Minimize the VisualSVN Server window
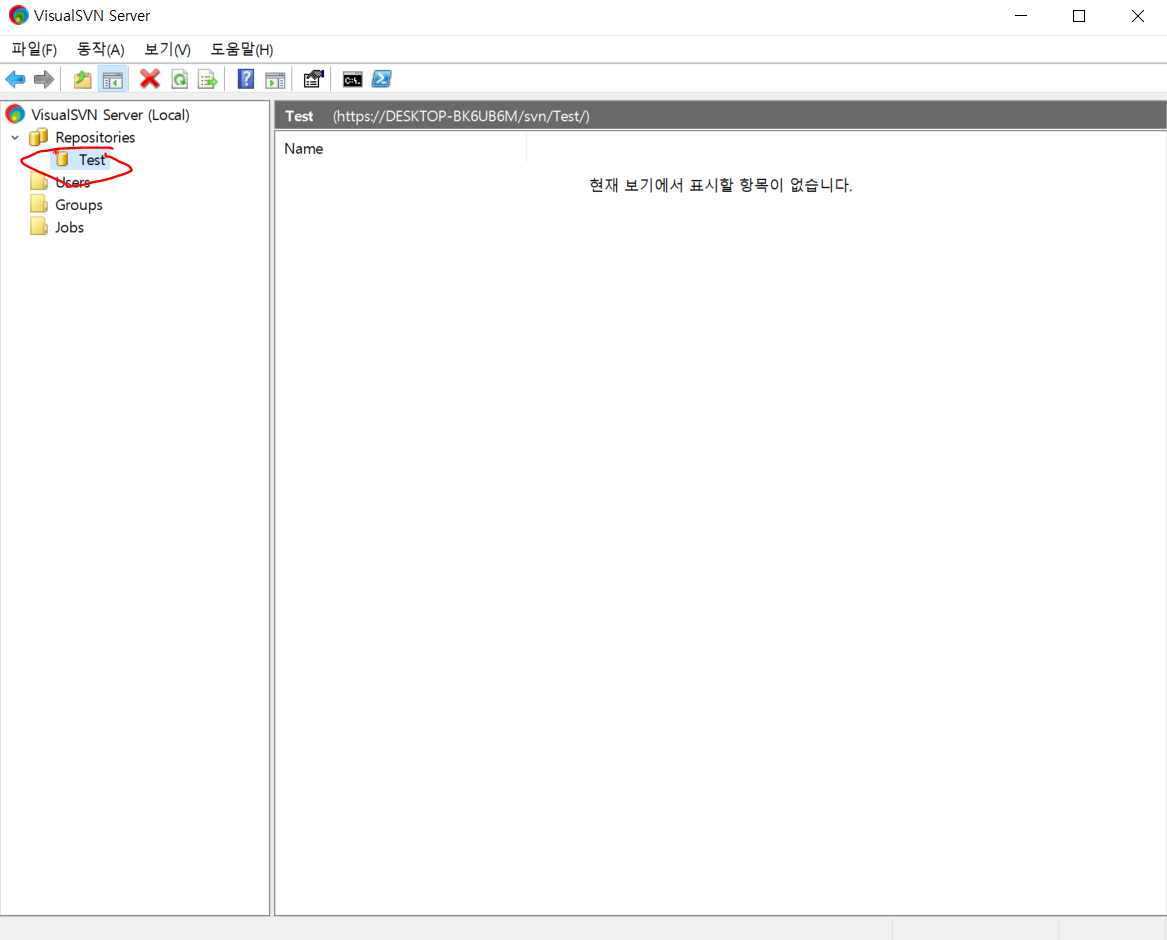The width and height of the screenshot is (1167, 940). click(x=1021, y=16)
